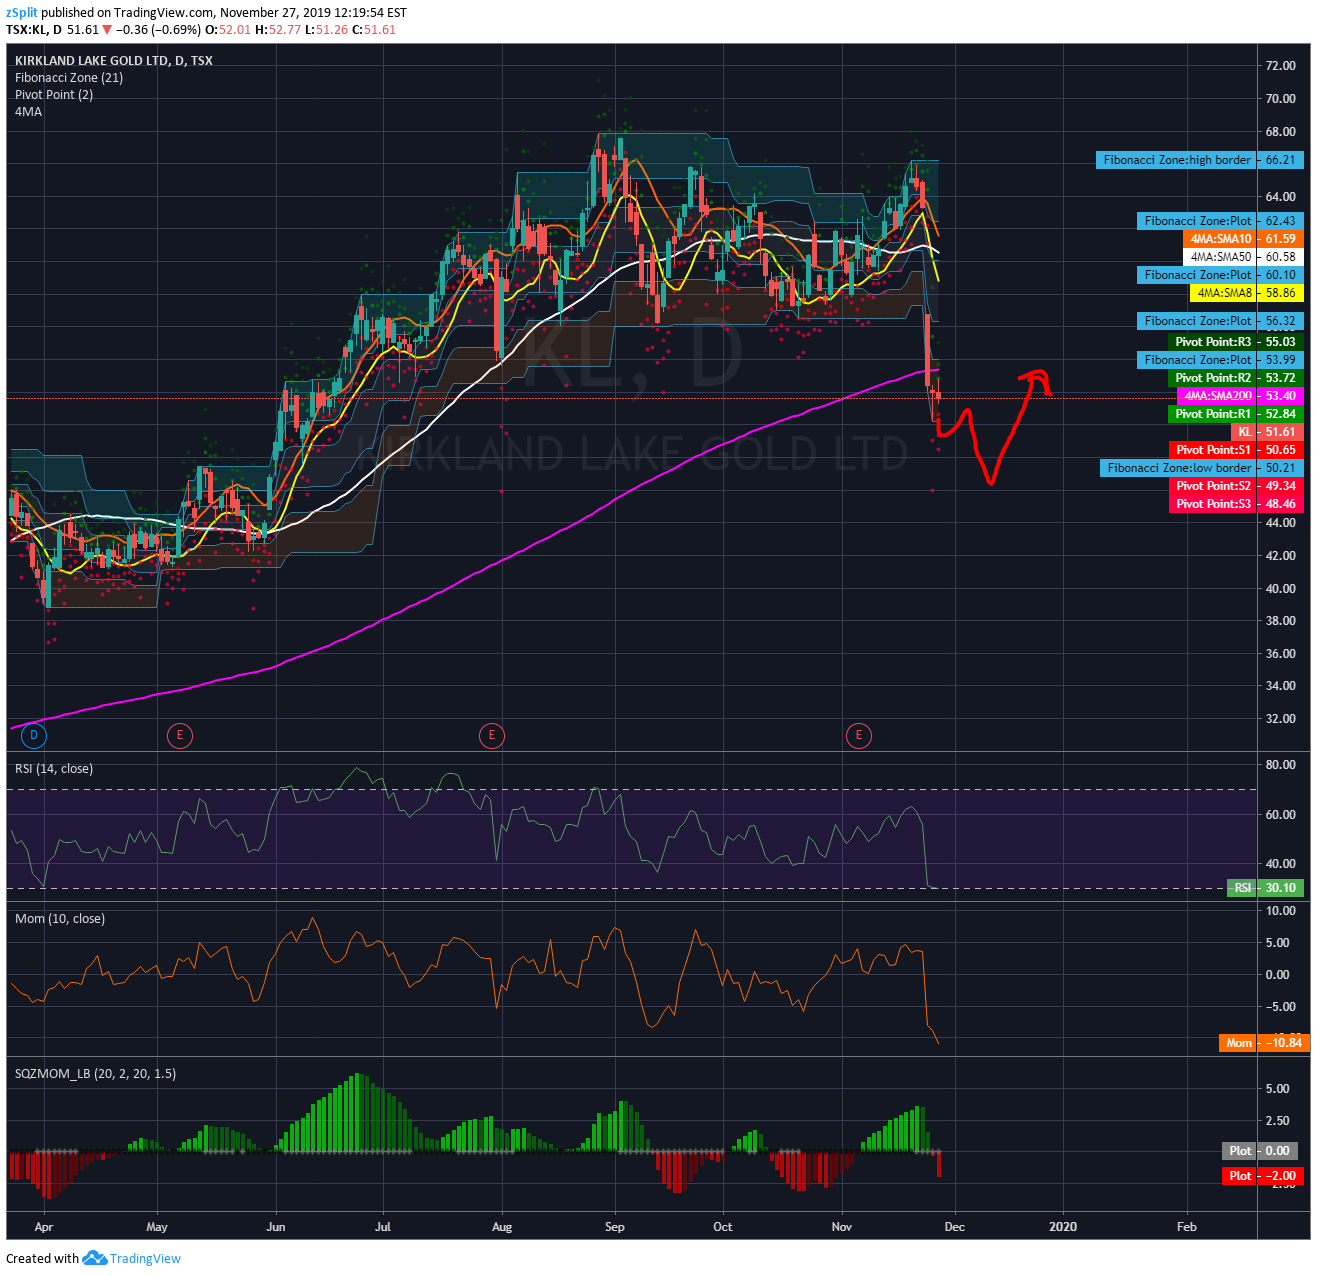Click the Pivot Point:R3 55.03 tag
Viewport: 1317px width, 1276px height.
1236,342
